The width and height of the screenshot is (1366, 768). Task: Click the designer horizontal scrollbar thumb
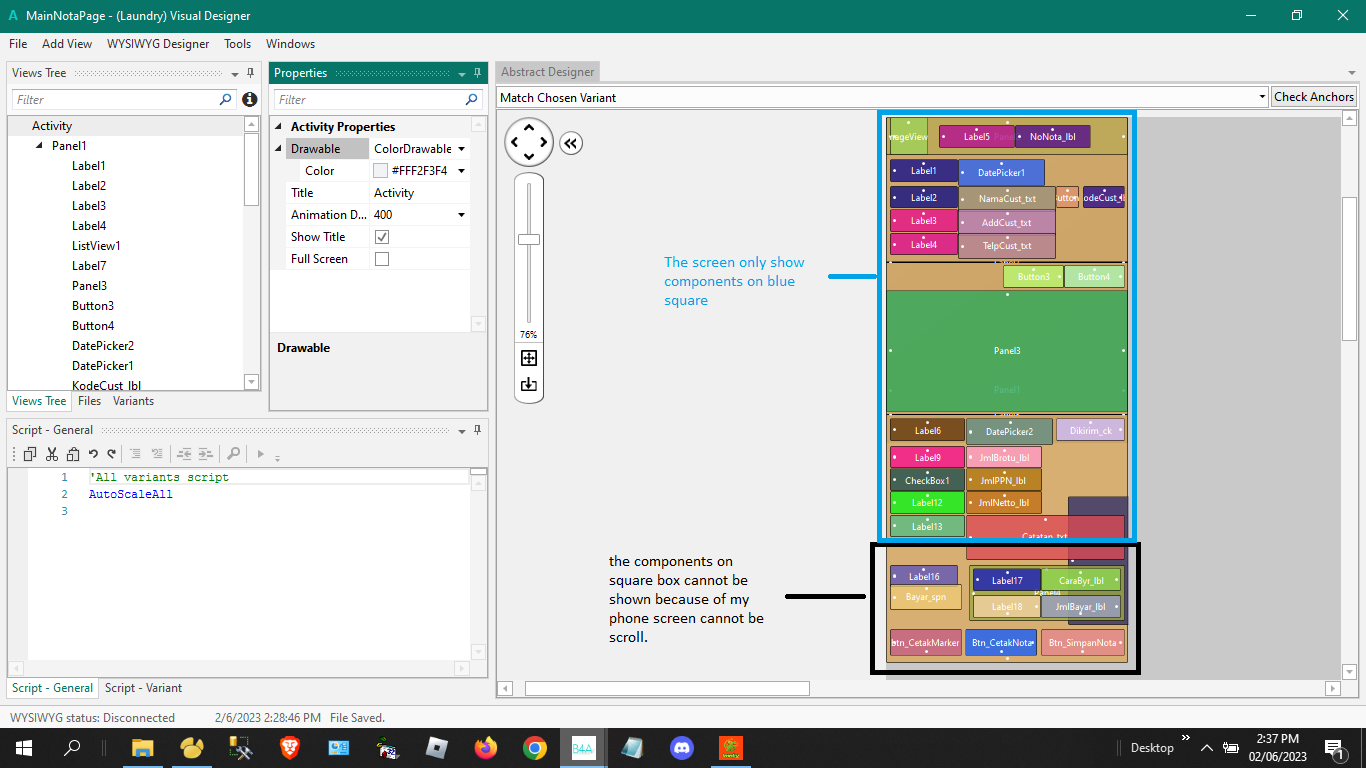667,688
